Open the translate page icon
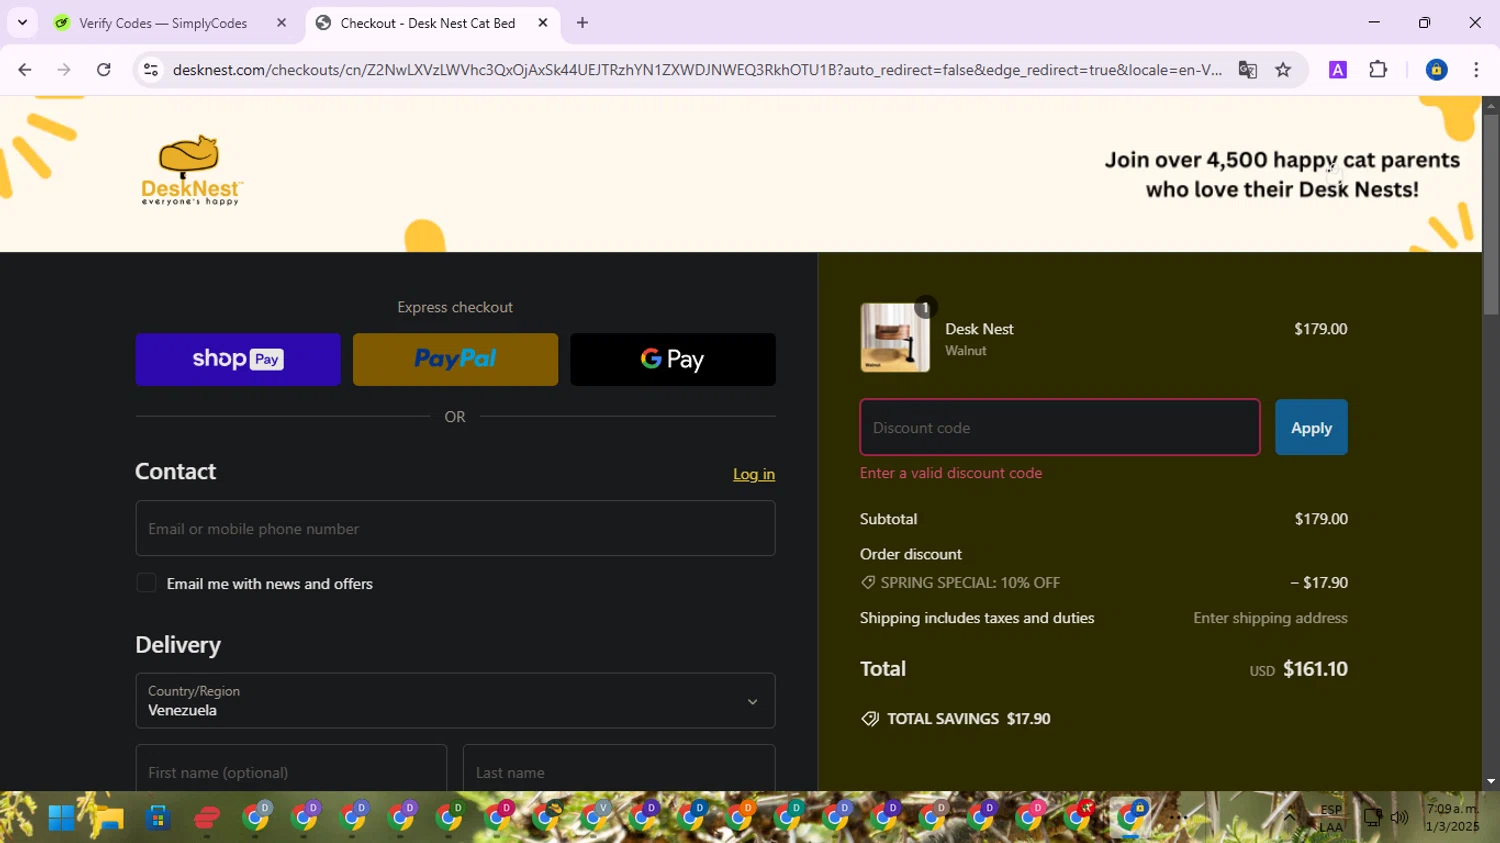The width and height of the screenshot is (1500, 843). point(1247,70)
